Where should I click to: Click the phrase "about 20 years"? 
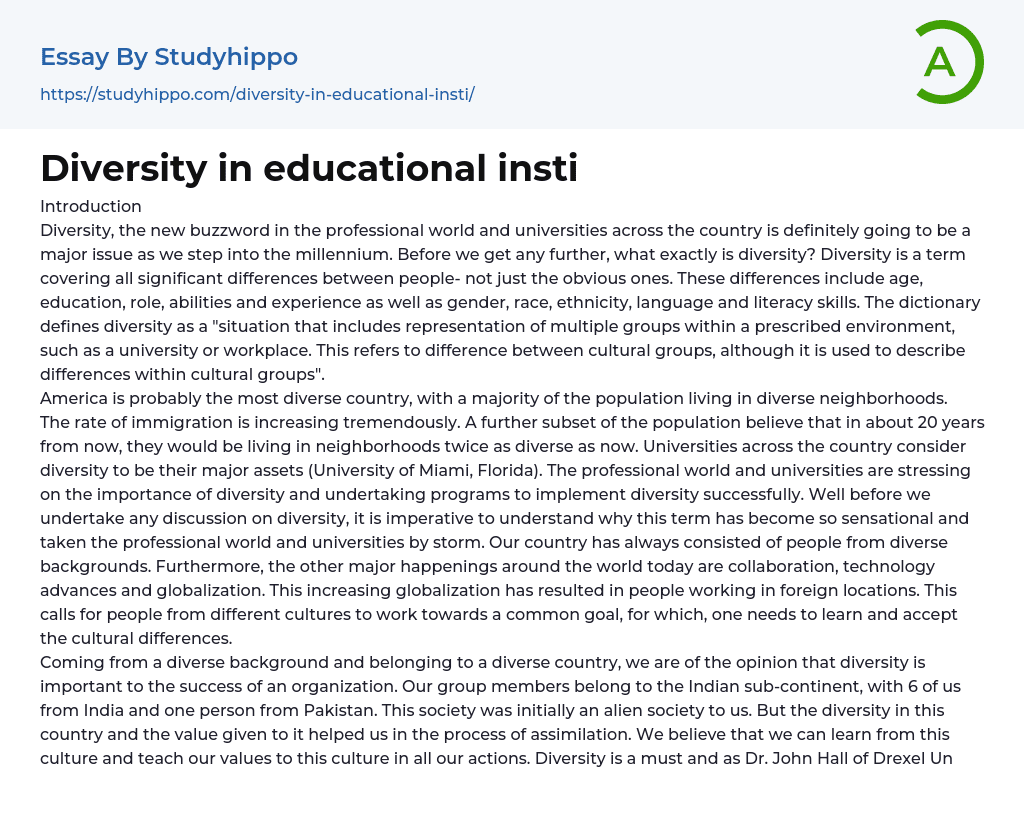930,422
